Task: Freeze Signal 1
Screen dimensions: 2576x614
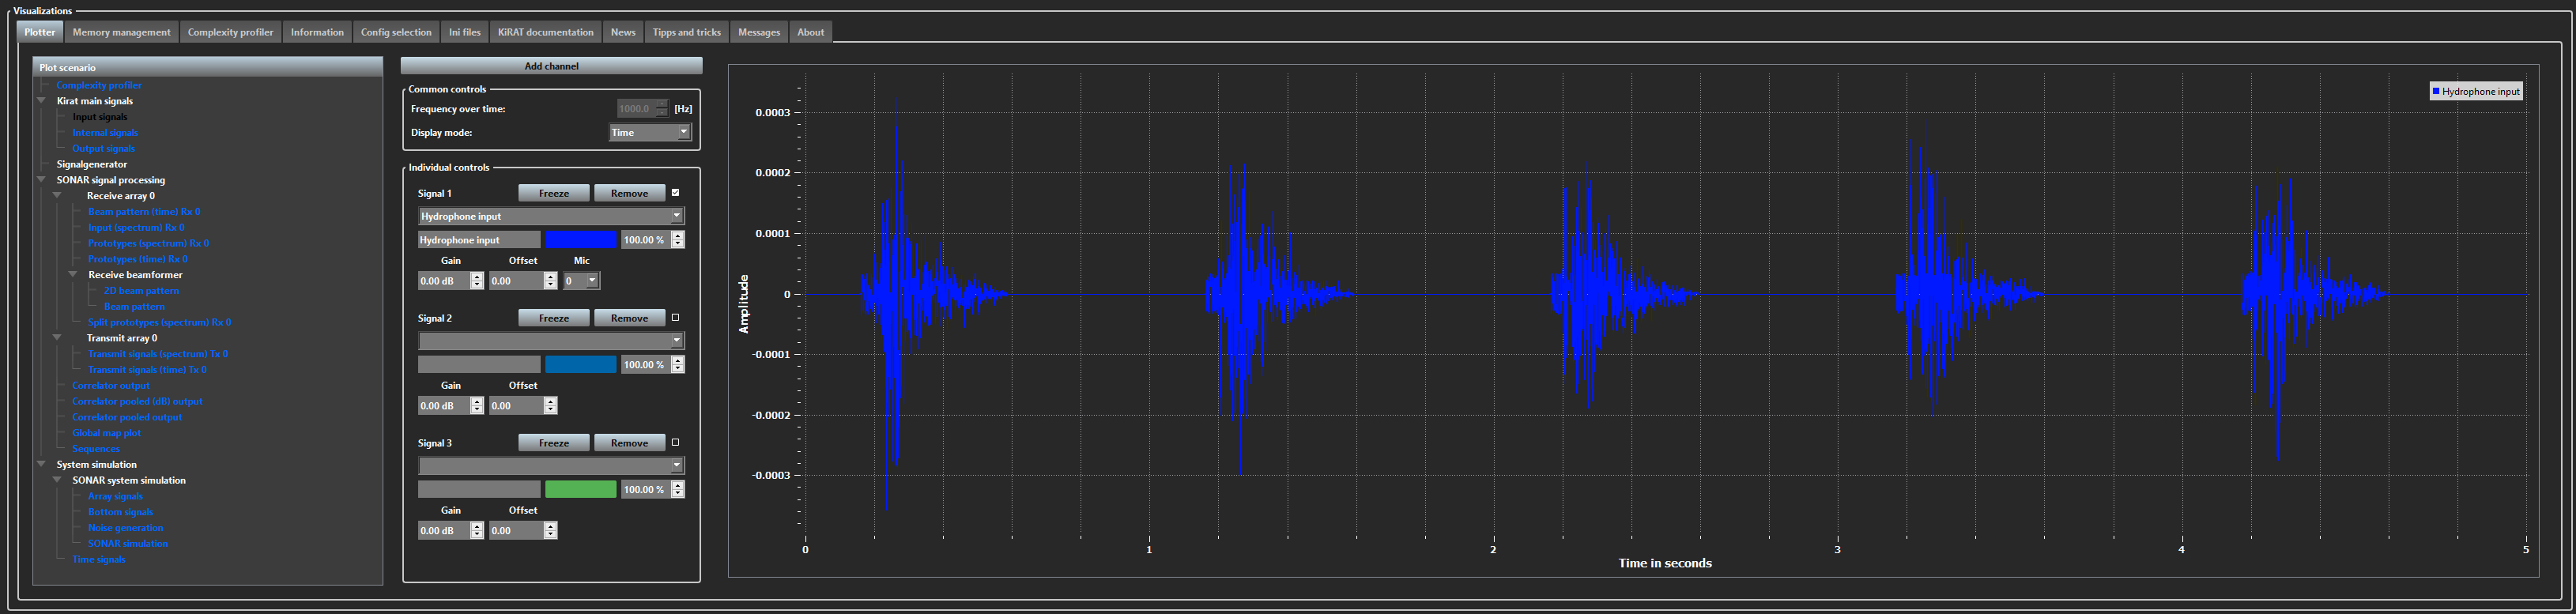Action: (553, 193)
